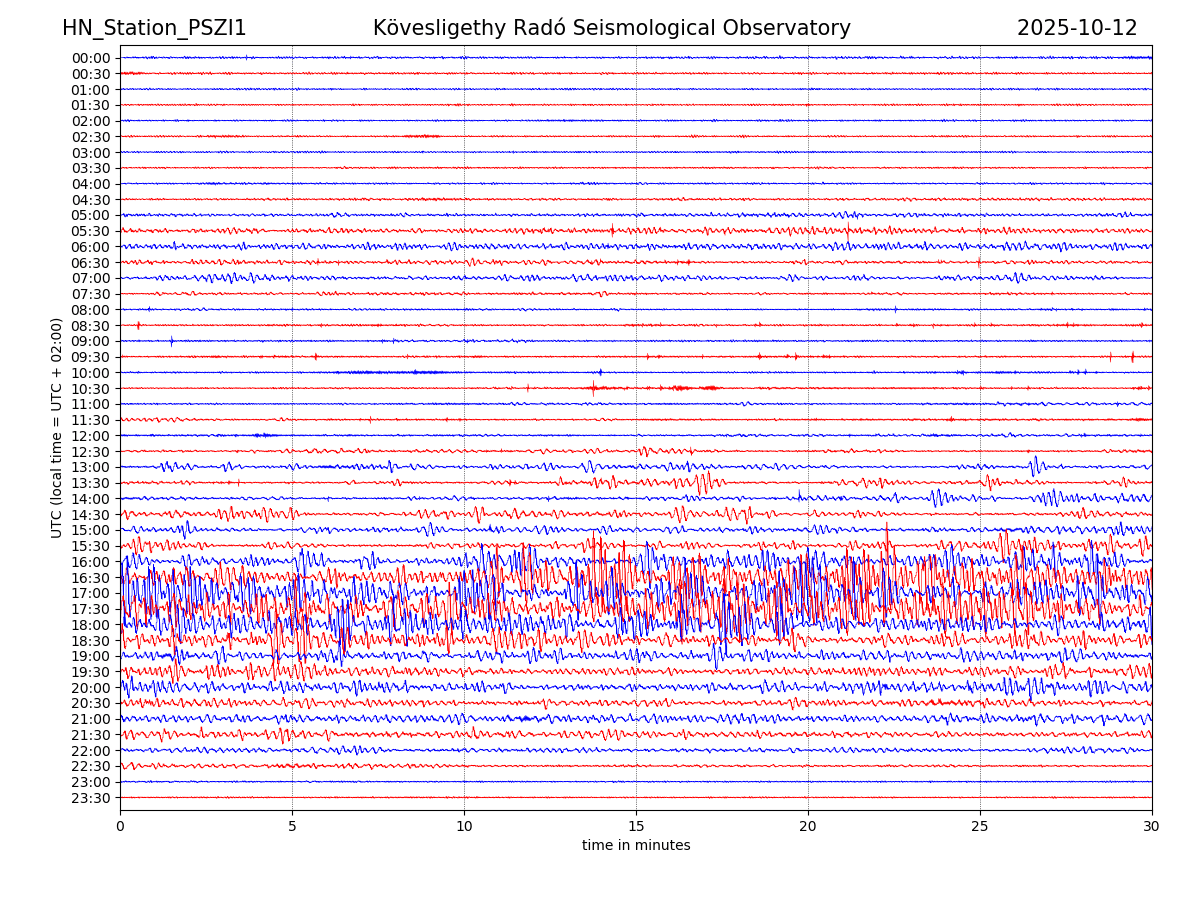The width and height of the screenshot is (1200, 900).
Task: Select the 00:00 row time label
Action: 90,58
